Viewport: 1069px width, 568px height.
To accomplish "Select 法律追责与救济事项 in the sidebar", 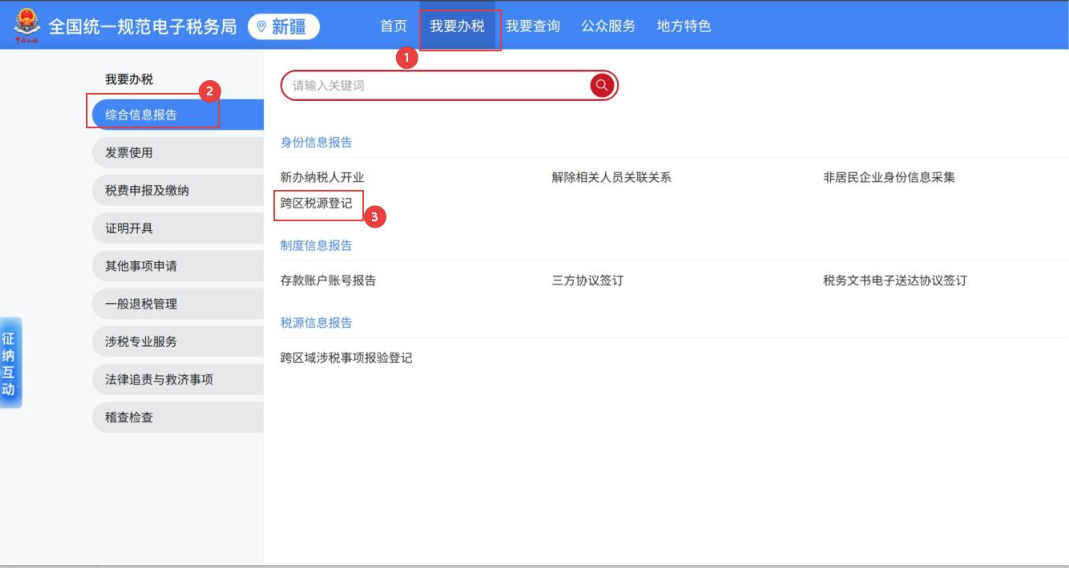I will (177, 380).
